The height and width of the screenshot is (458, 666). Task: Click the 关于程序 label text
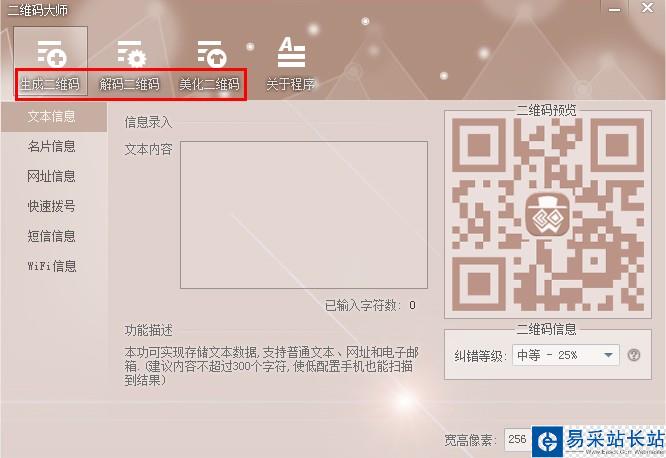tap(291, 84)
